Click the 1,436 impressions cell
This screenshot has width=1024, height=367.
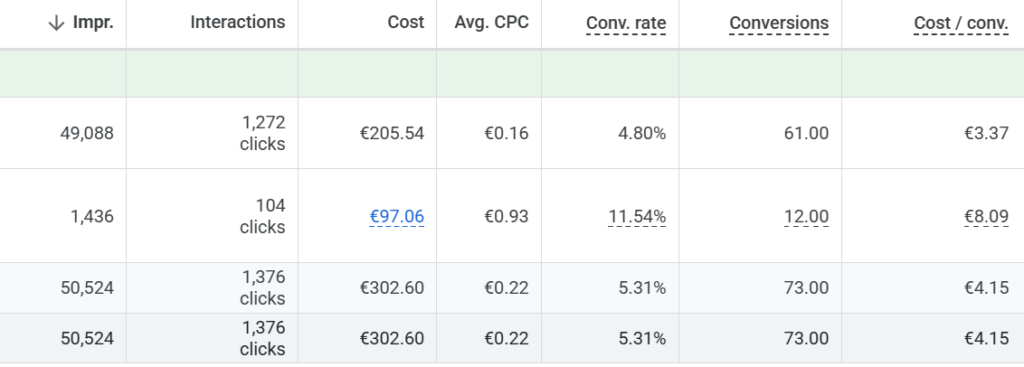pos(92,216)
